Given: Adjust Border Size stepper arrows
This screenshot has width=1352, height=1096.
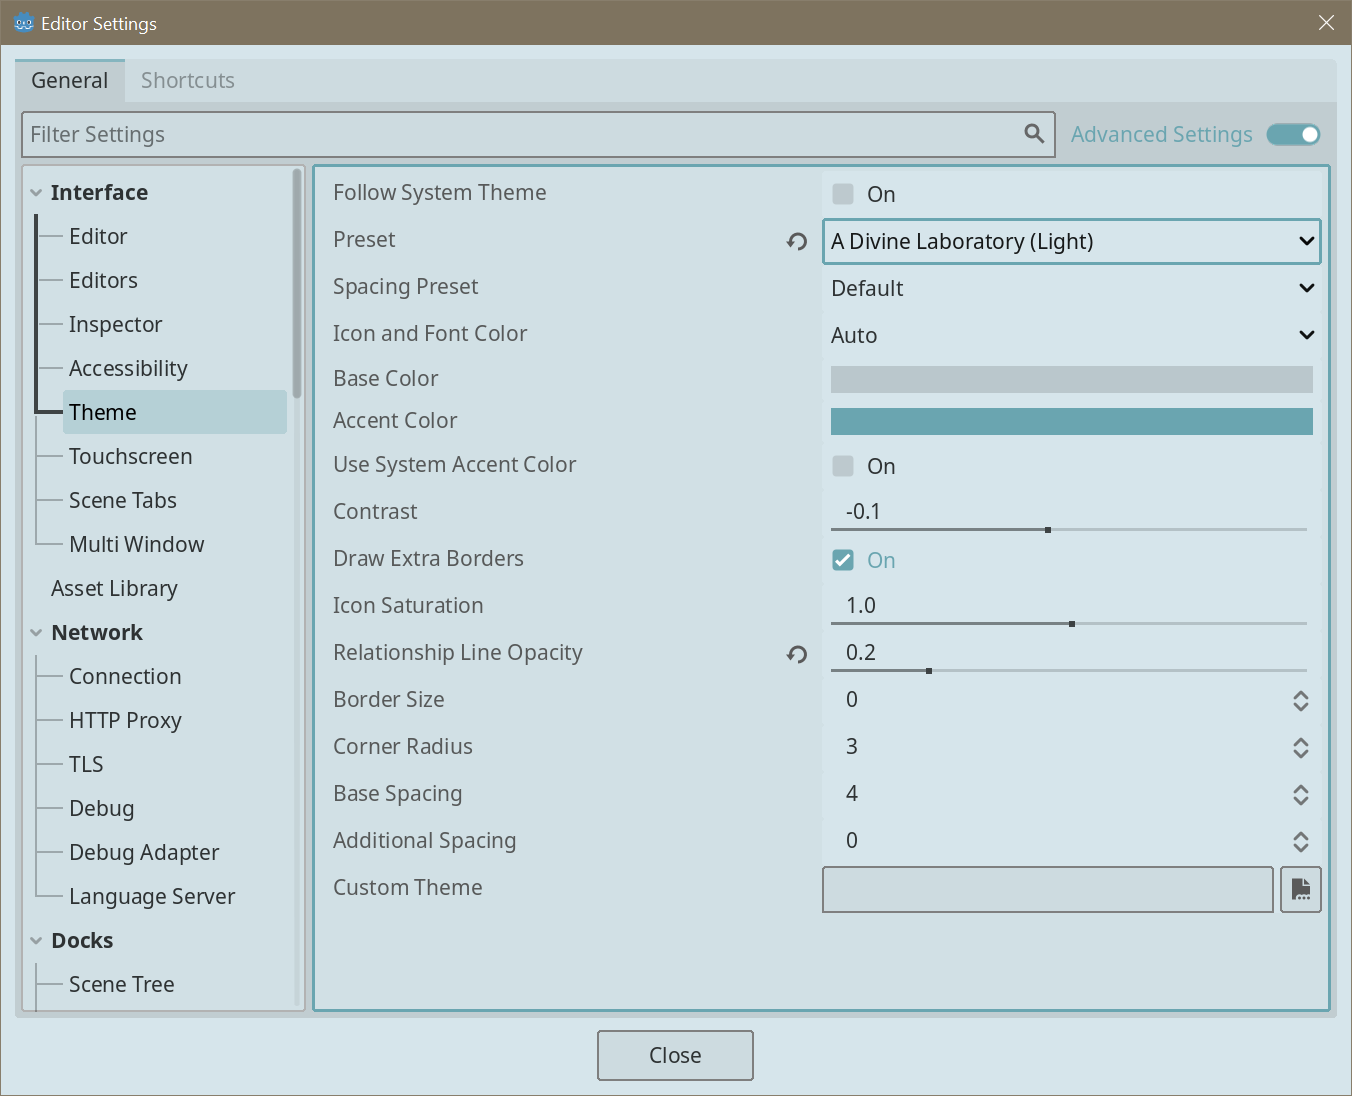Looking at the screenshot, I should coord(1301,701).
